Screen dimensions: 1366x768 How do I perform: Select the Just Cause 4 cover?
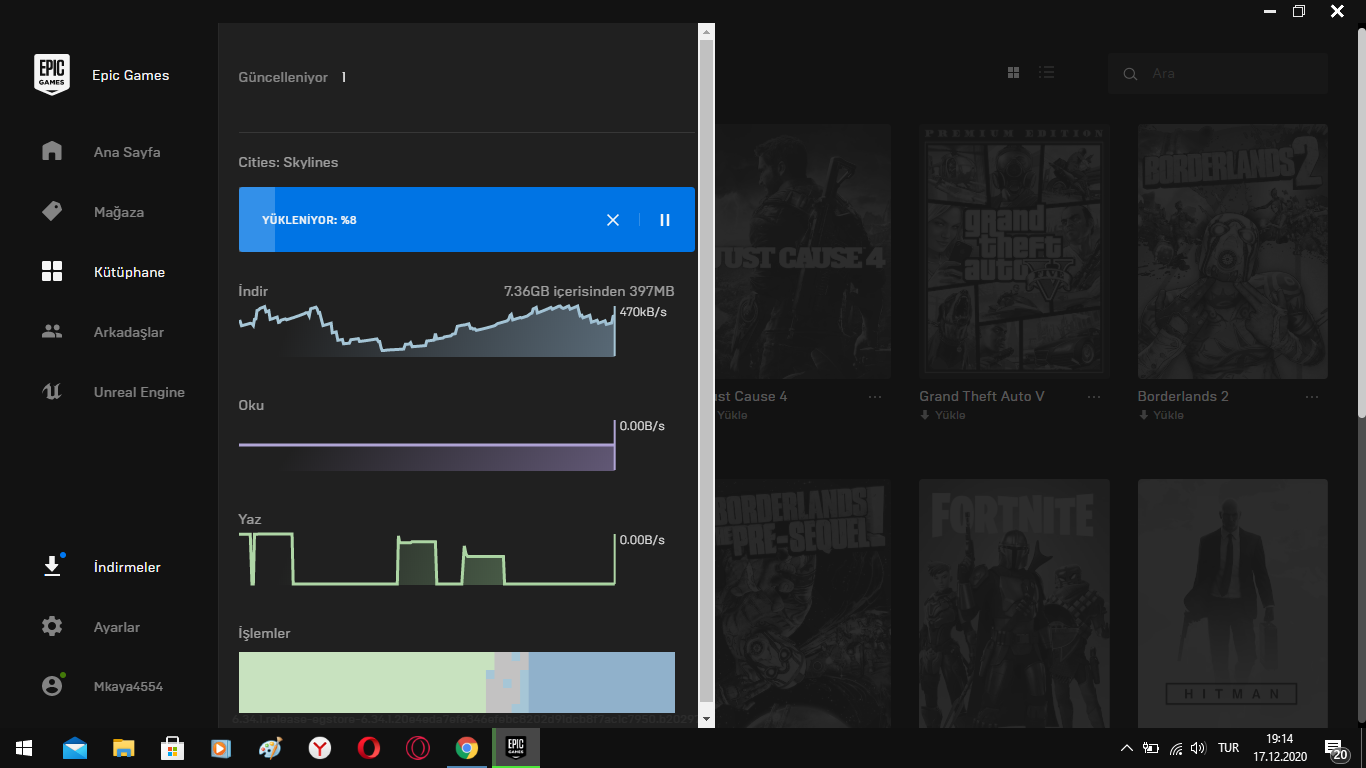pyautogui.click(x=803, y=252)
